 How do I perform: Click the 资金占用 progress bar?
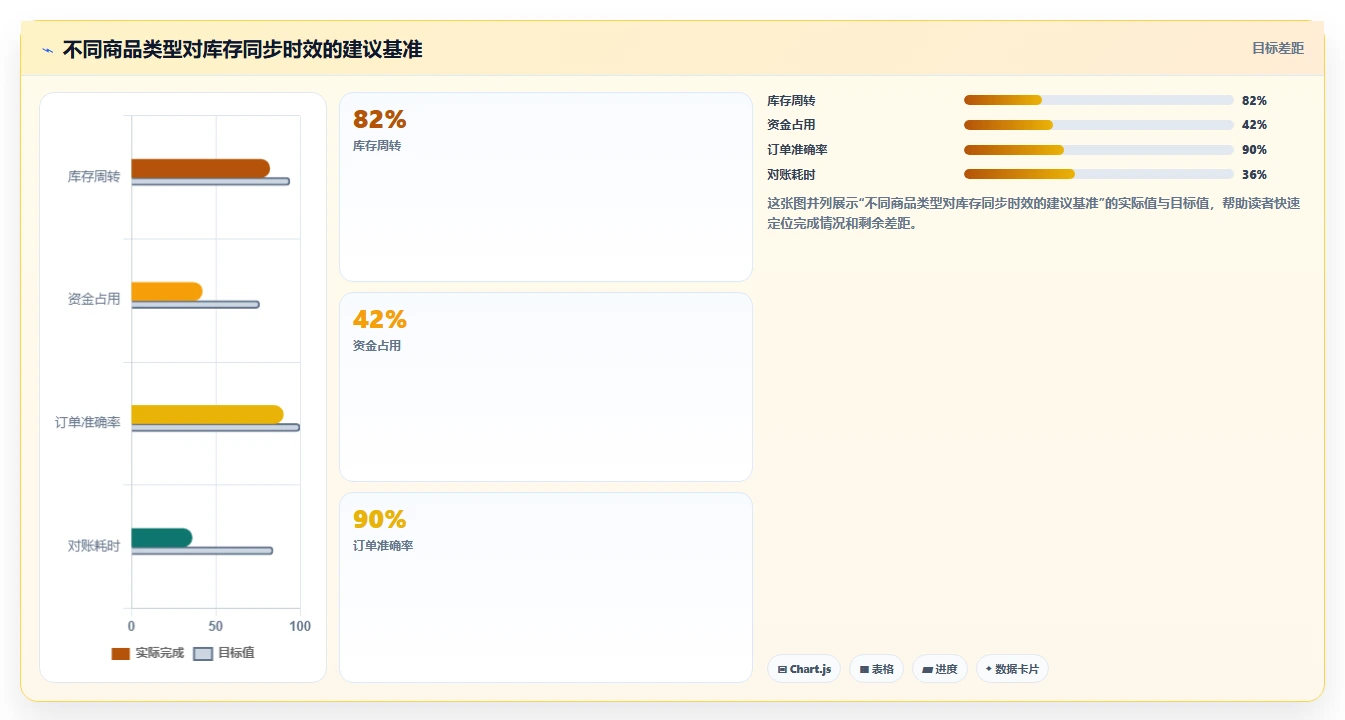1098,125
